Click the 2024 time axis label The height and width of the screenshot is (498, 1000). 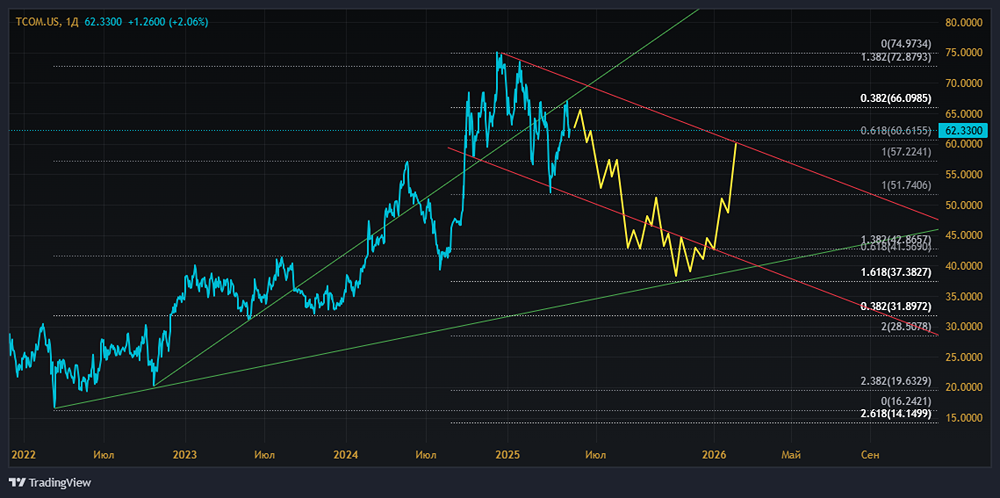point(346,455)
